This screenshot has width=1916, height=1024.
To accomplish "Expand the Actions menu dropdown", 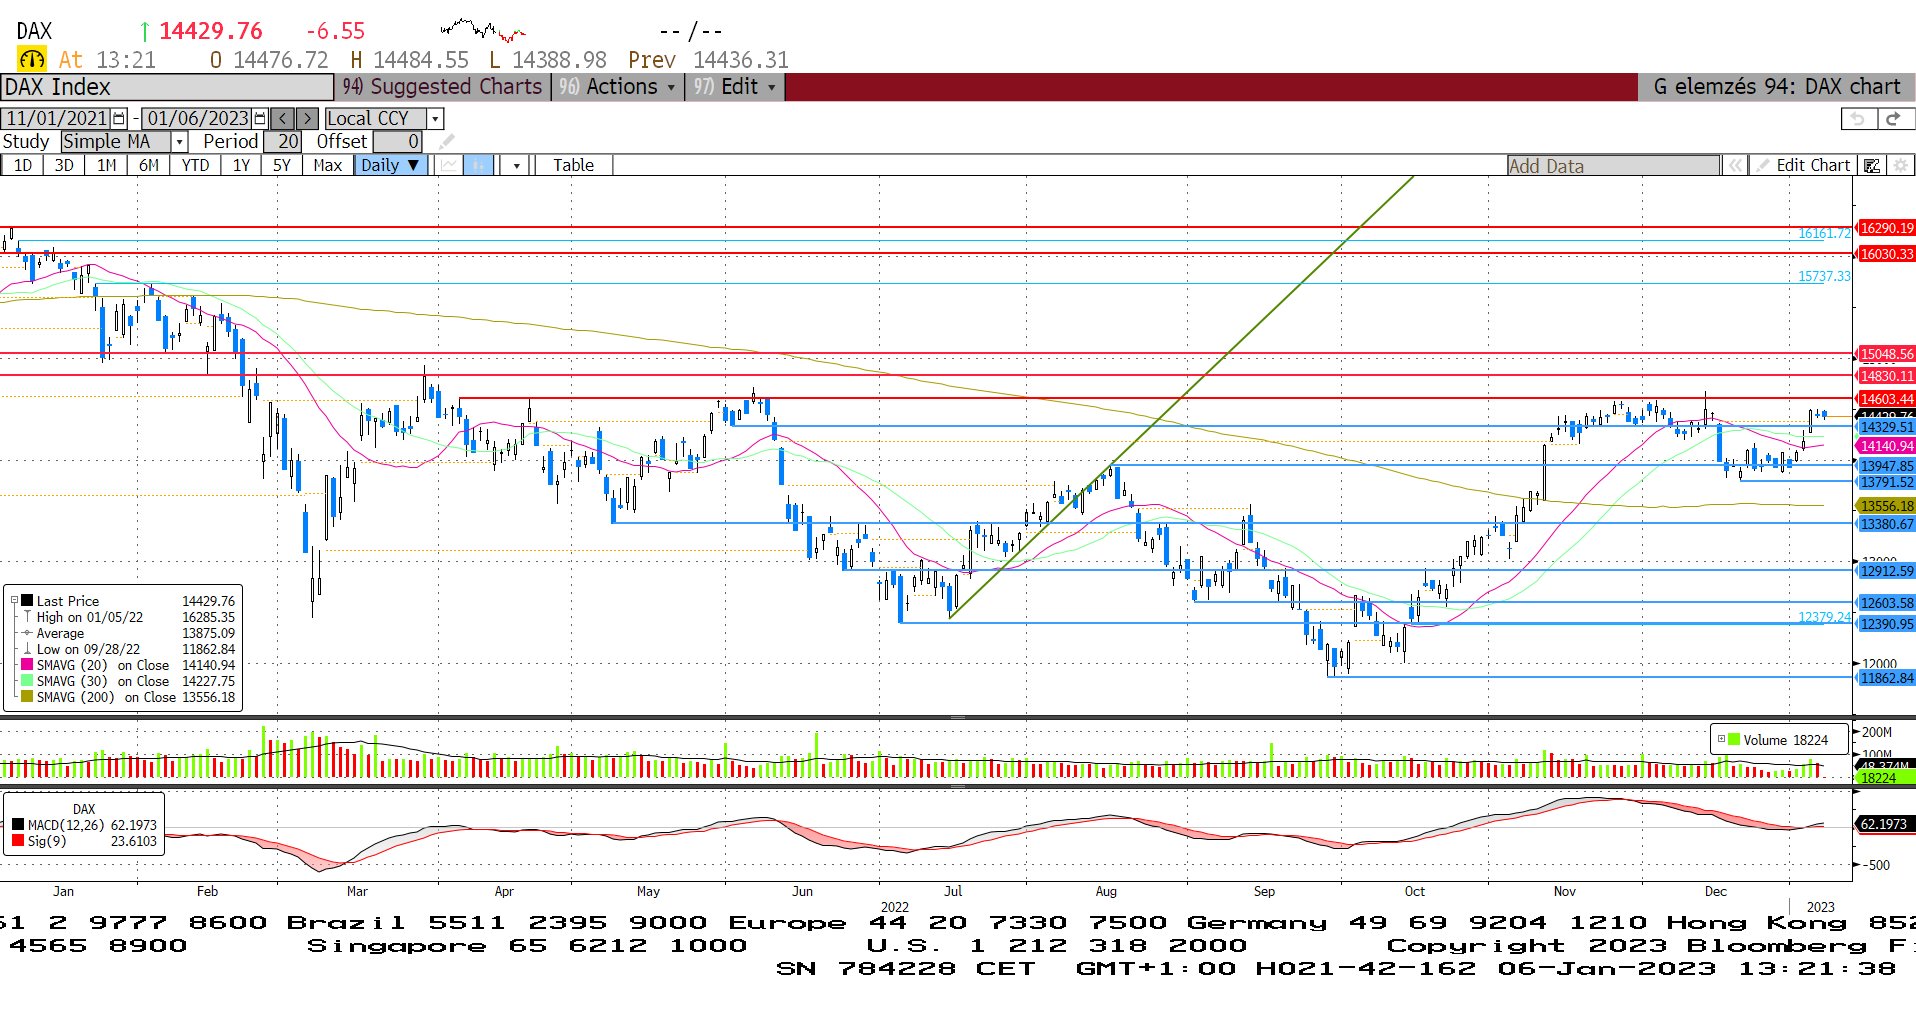I will pyautogui.click(x=618, y=87).
